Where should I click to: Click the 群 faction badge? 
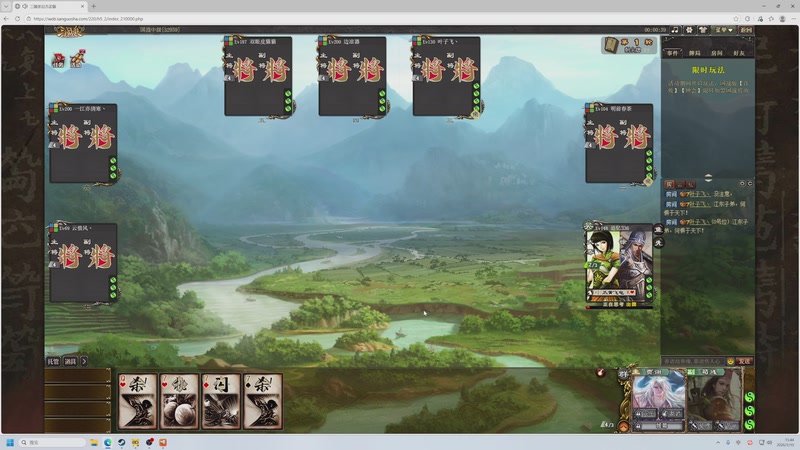623,374
